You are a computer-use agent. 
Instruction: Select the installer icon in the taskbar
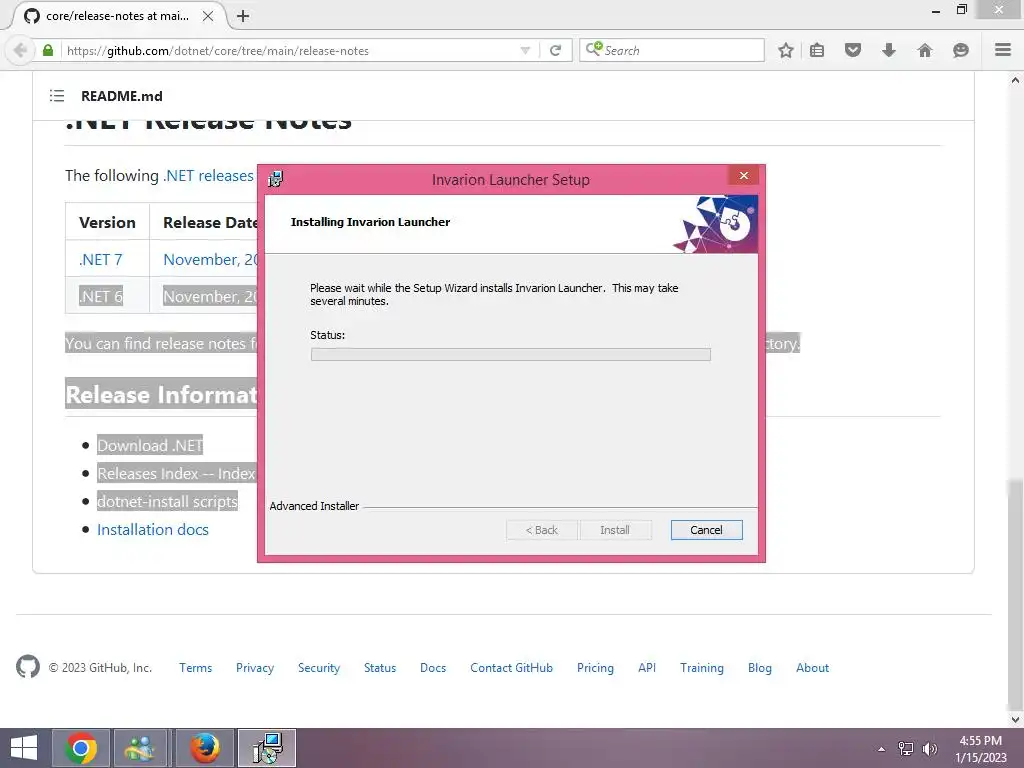(267, 748)
